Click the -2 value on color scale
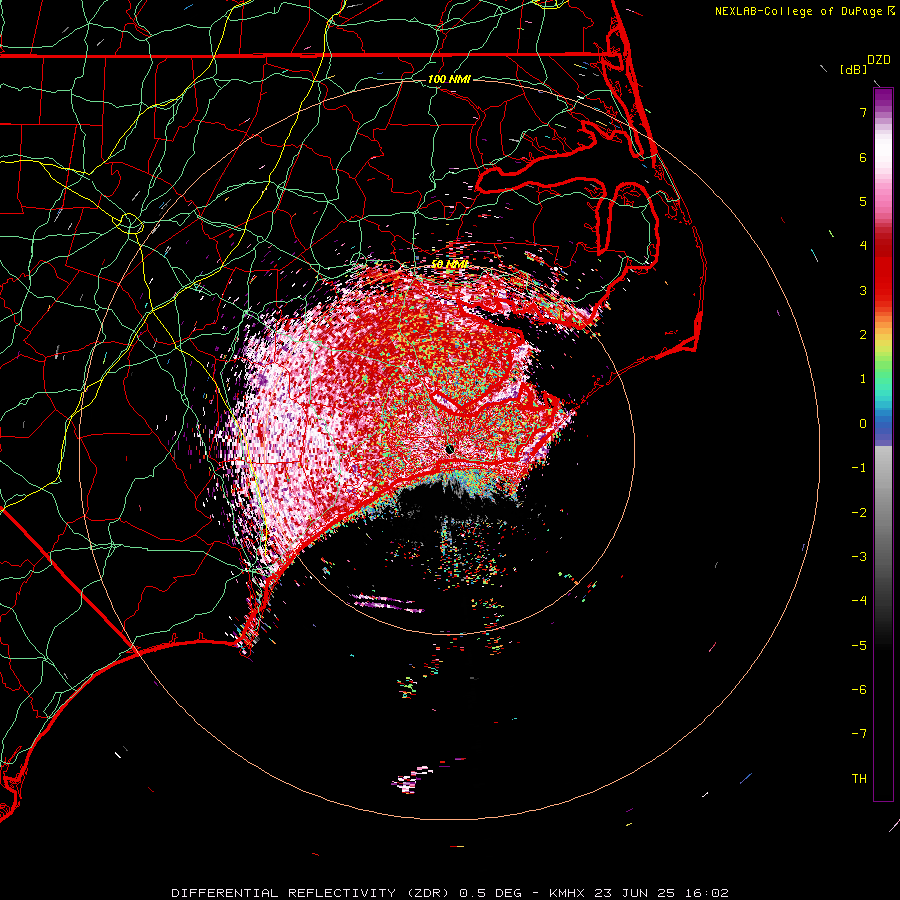 859,513
